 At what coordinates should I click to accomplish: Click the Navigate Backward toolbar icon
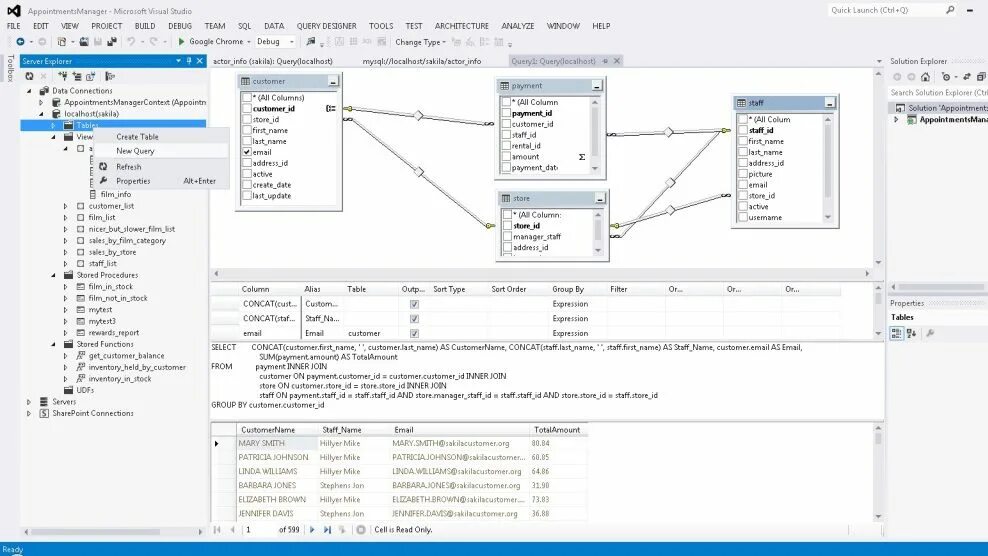point(20,42)
